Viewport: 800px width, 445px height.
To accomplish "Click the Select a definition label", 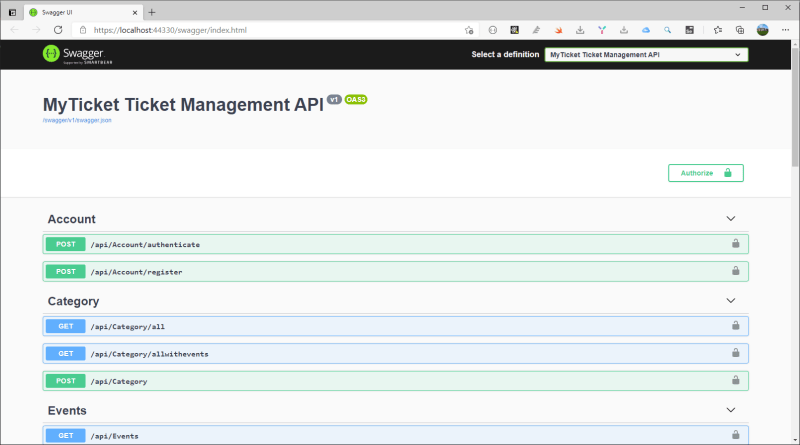I will [x=505, y=54].
